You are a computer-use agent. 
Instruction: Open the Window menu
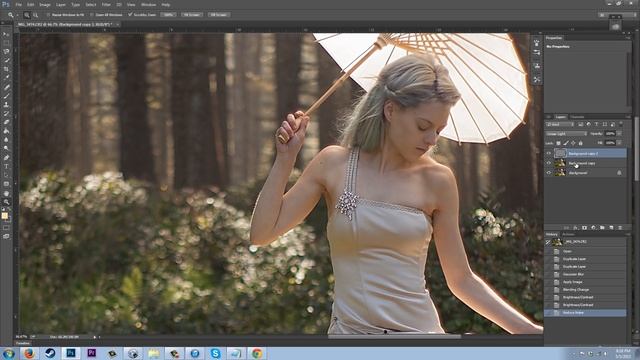(148, 4)
